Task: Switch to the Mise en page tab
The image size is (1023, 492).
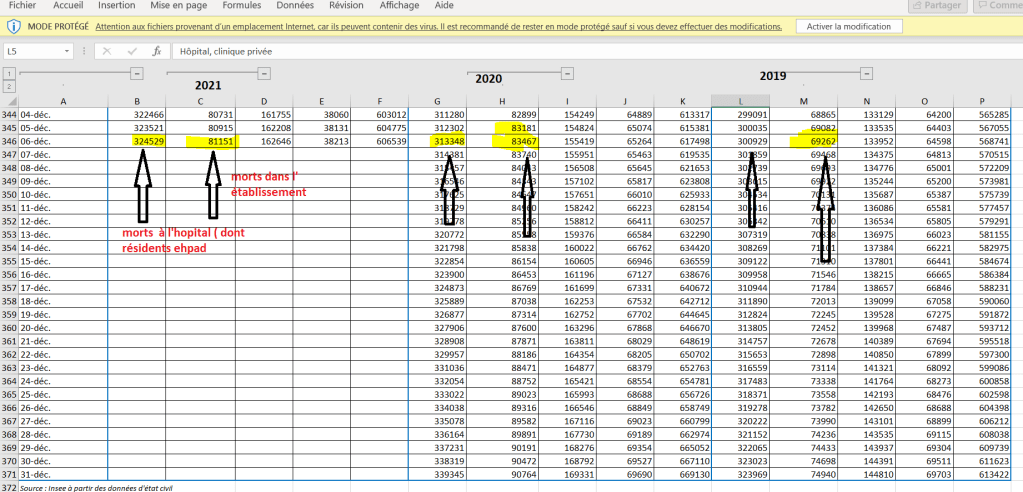Action: tap(178, 5)
